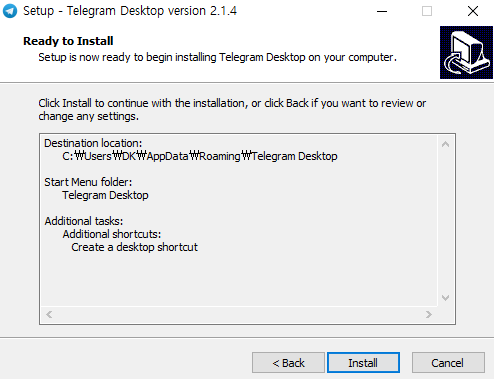Click the Install button

pyautogui.click(x=363, y=362)
